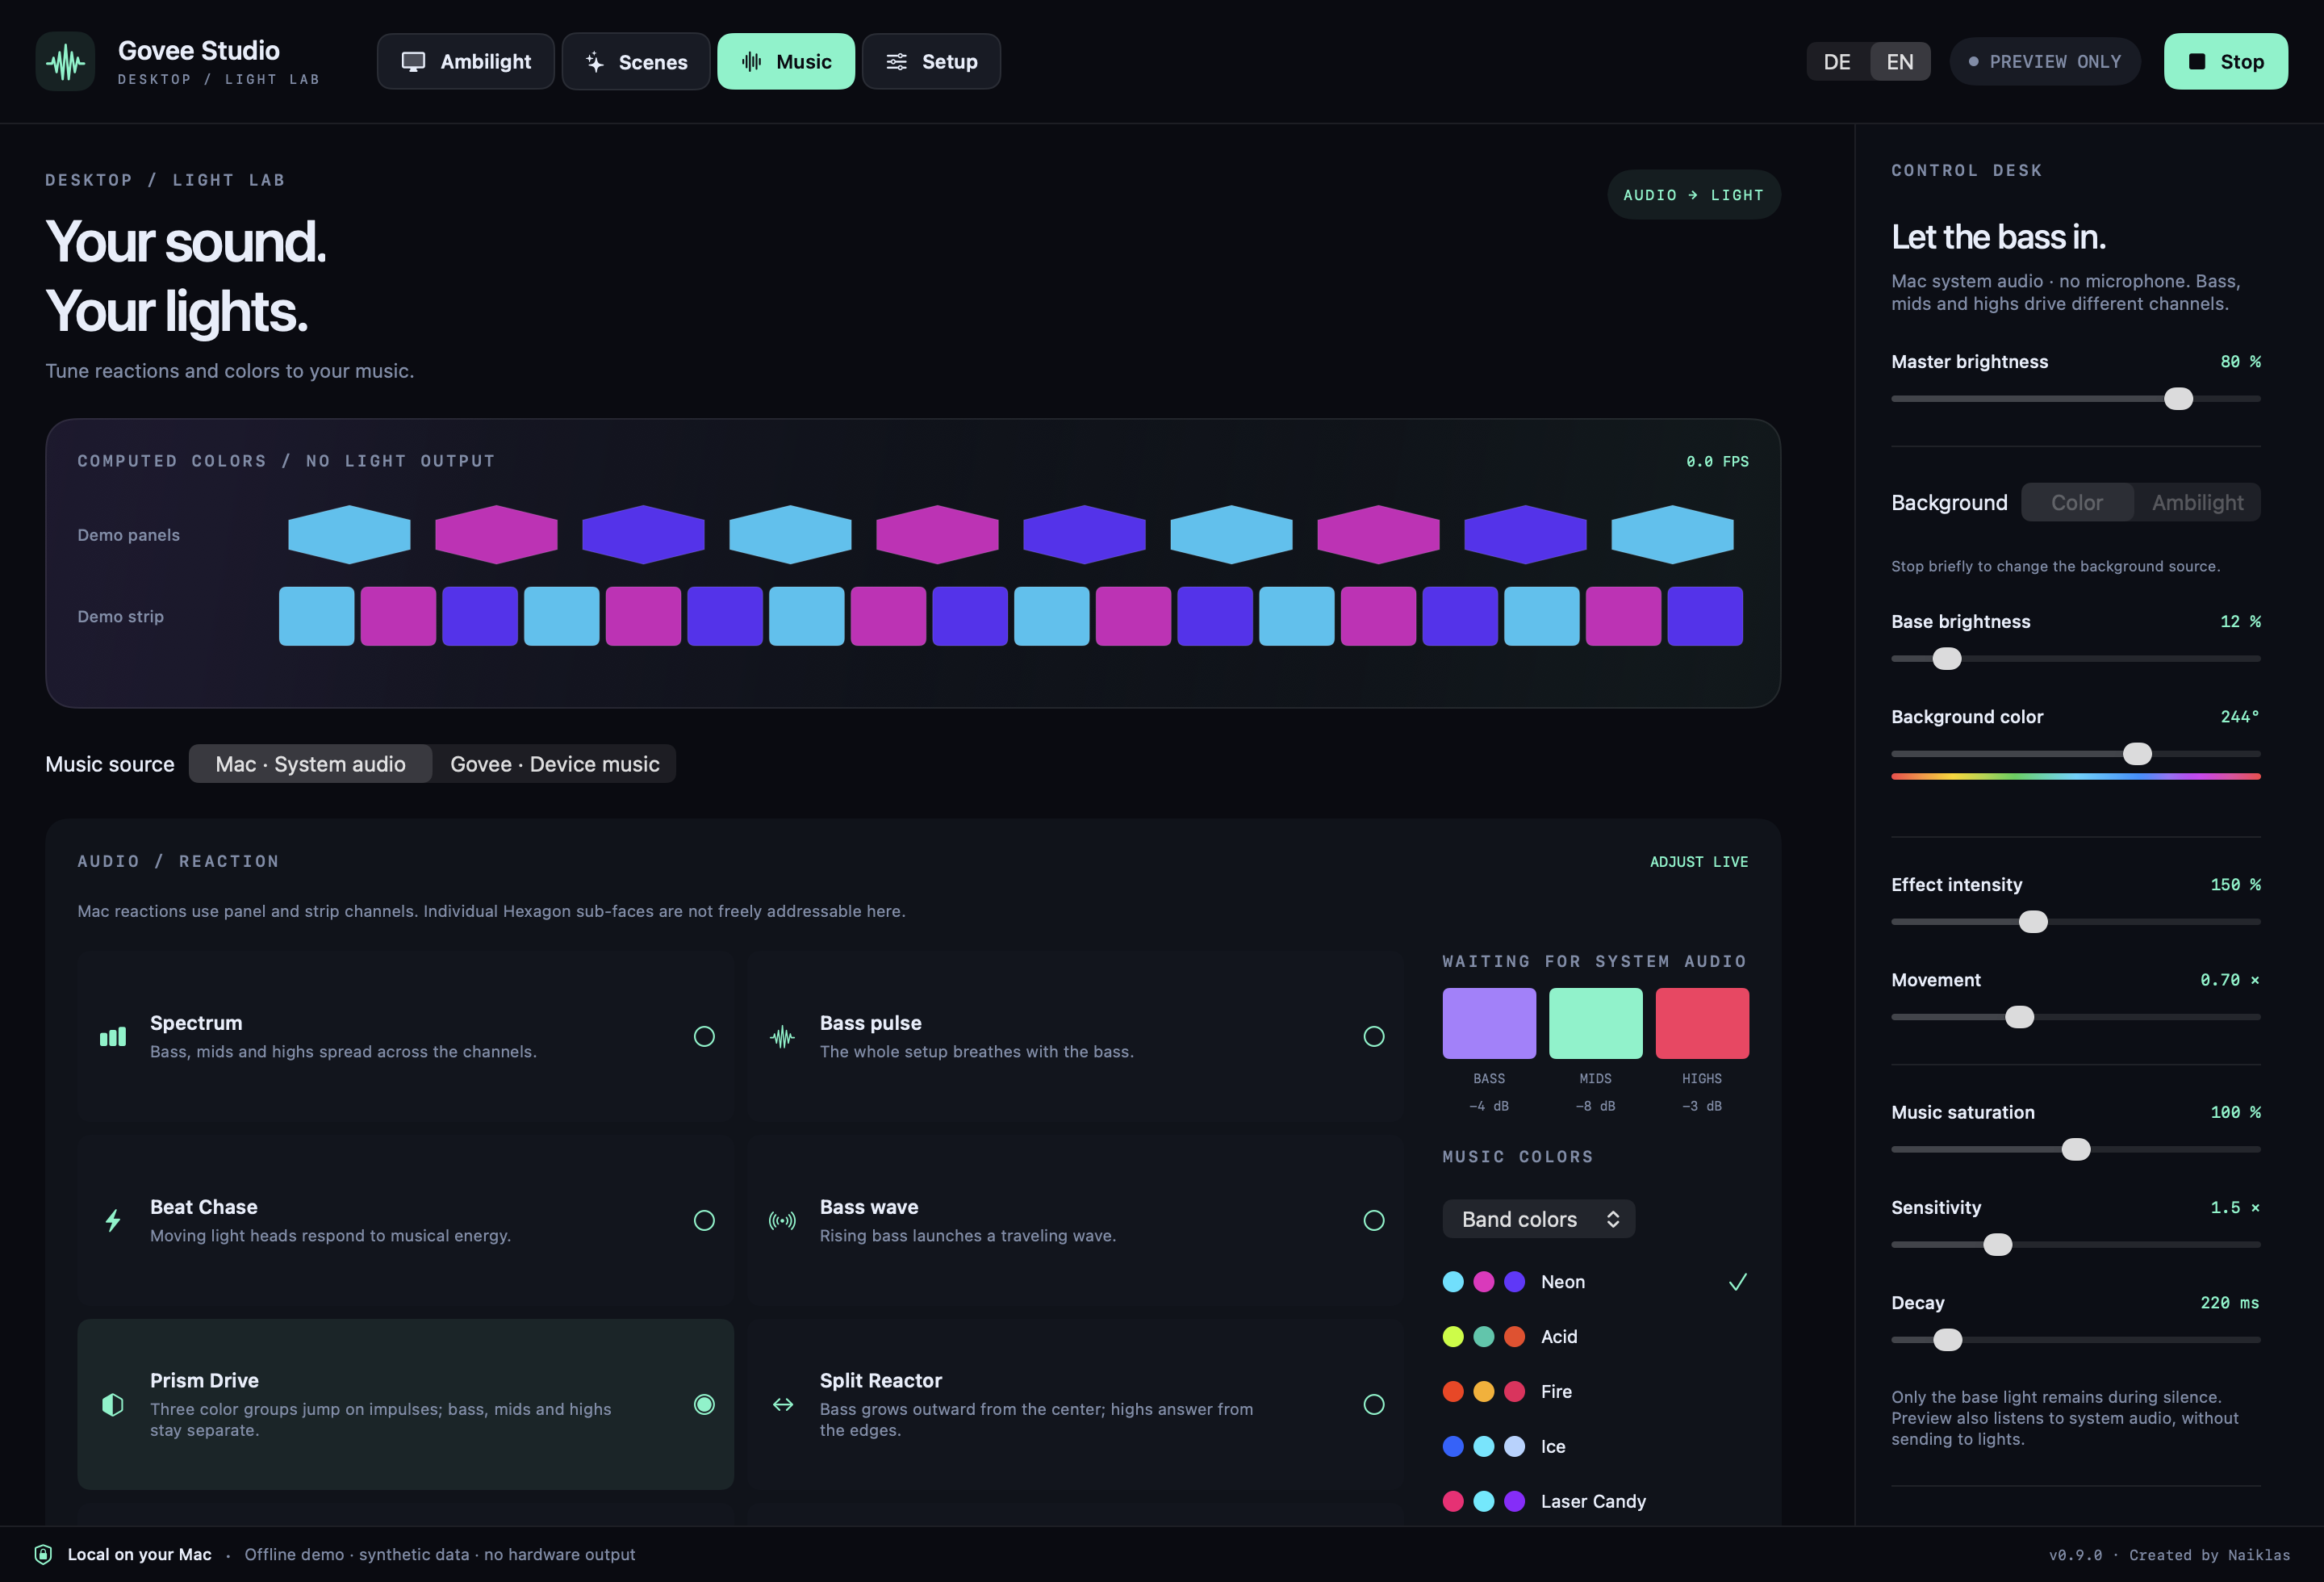This screenshot has width=2324, height=1582.
Task: Switch language to DE
Action: [x=1837, y=61]
